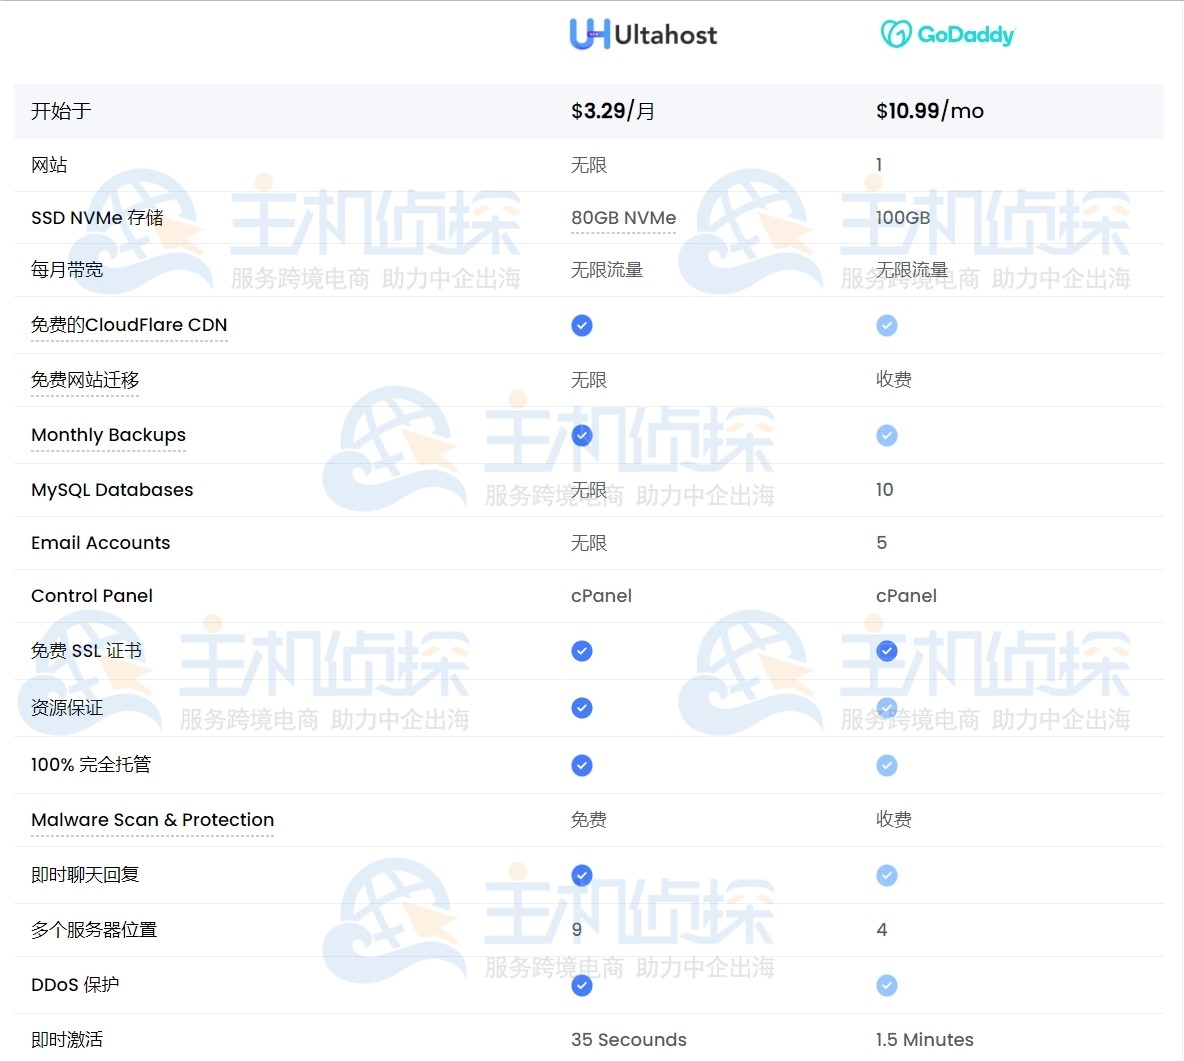Click the MySQL Databases row label
The height and width of the screenshot is (1061, 1184).
(x=113, y=490)
